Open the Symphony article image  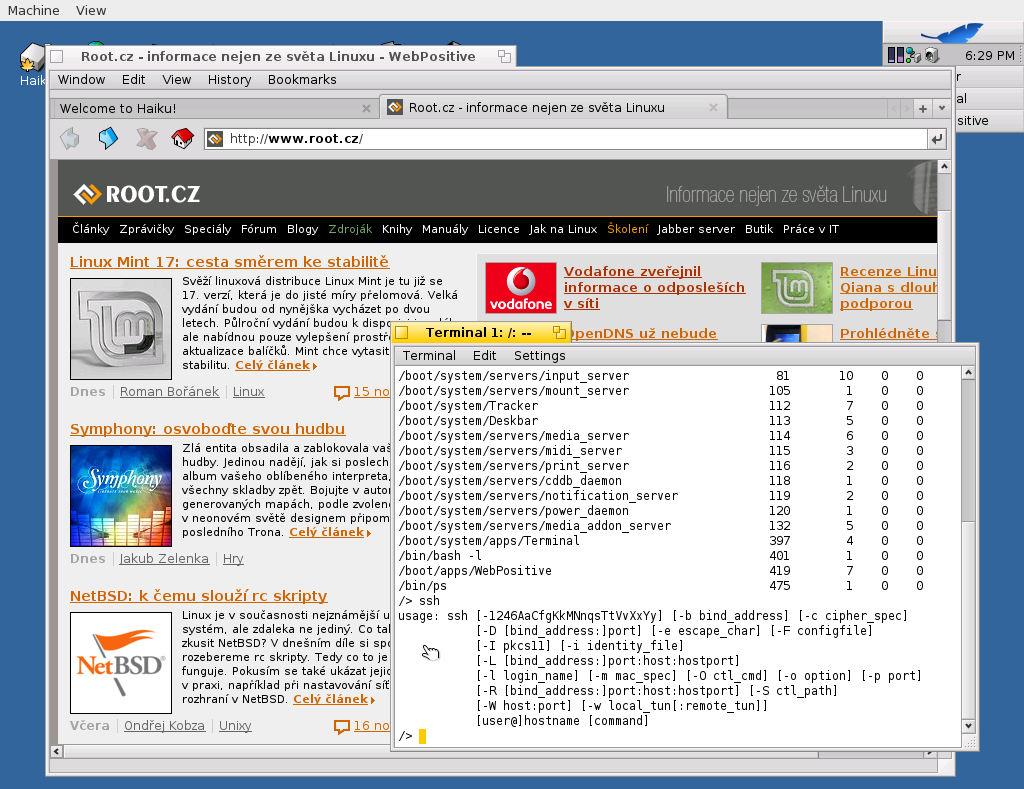121,496
